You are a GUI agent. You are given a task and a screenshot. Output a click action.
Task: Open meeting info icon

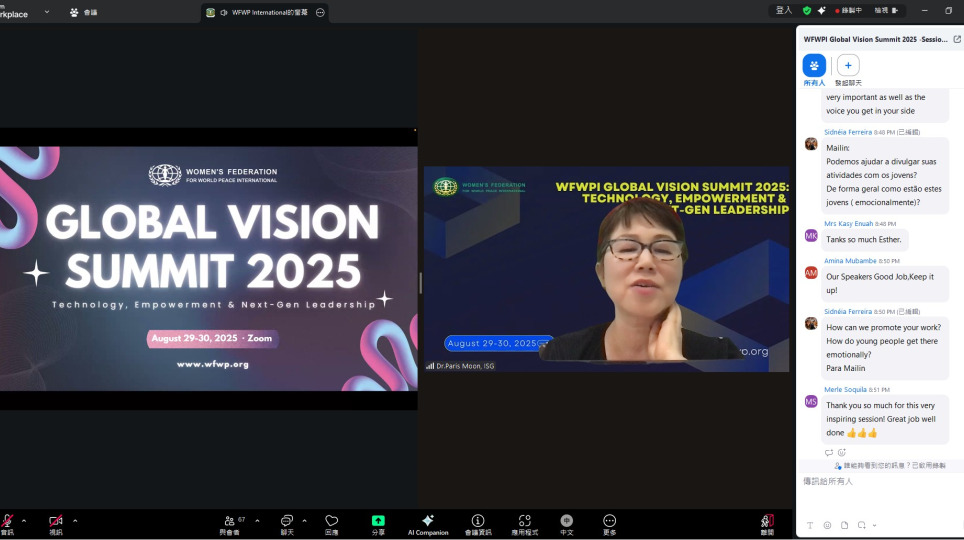coord(478,521)
